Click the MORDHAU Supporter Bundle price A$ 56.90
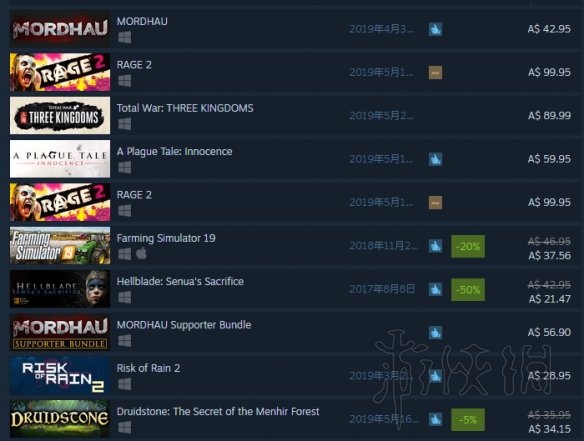This screenshot has height=441, width=584. click(549, 332)
